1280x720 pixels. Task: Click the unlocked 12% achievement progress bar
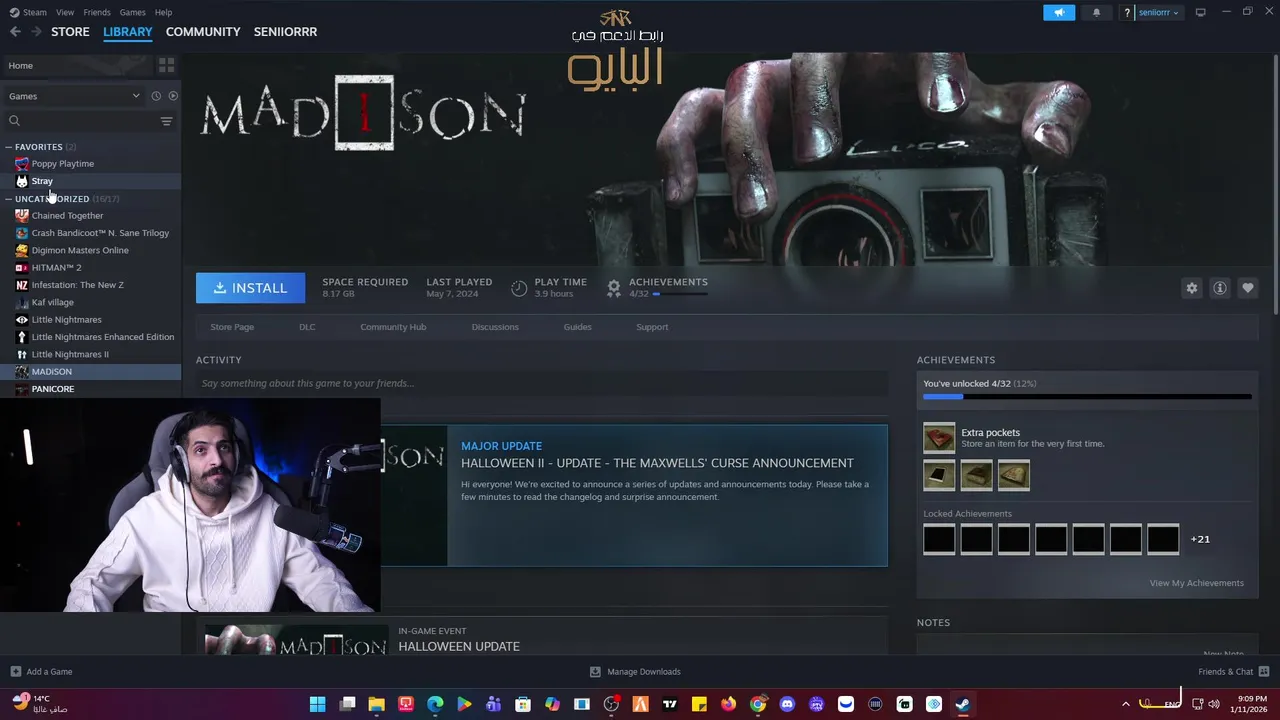(1087, 397)
